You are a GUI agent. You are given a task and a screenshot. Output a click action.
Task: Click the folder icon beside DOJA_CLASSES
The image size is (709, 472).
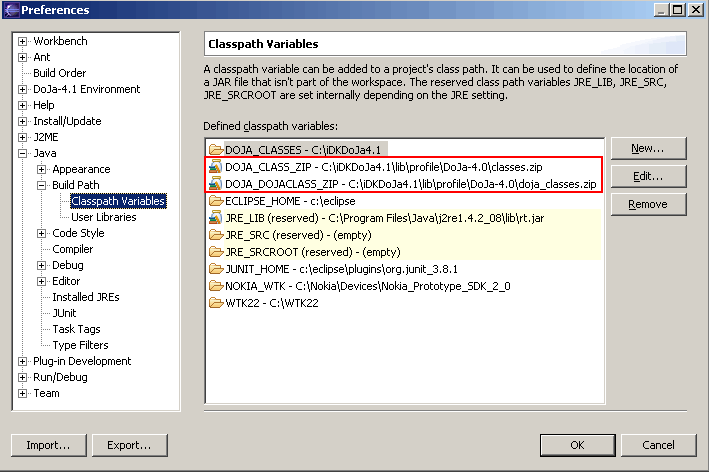tap(216, 150)
